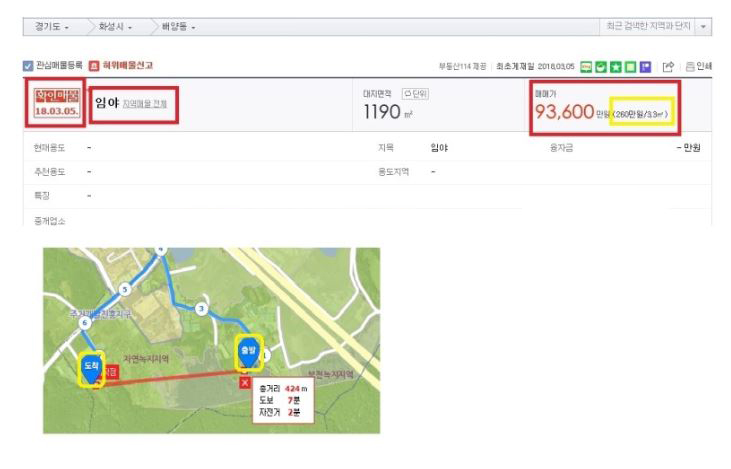Click route waypoint number 5 on map

[x=125, y=289]
